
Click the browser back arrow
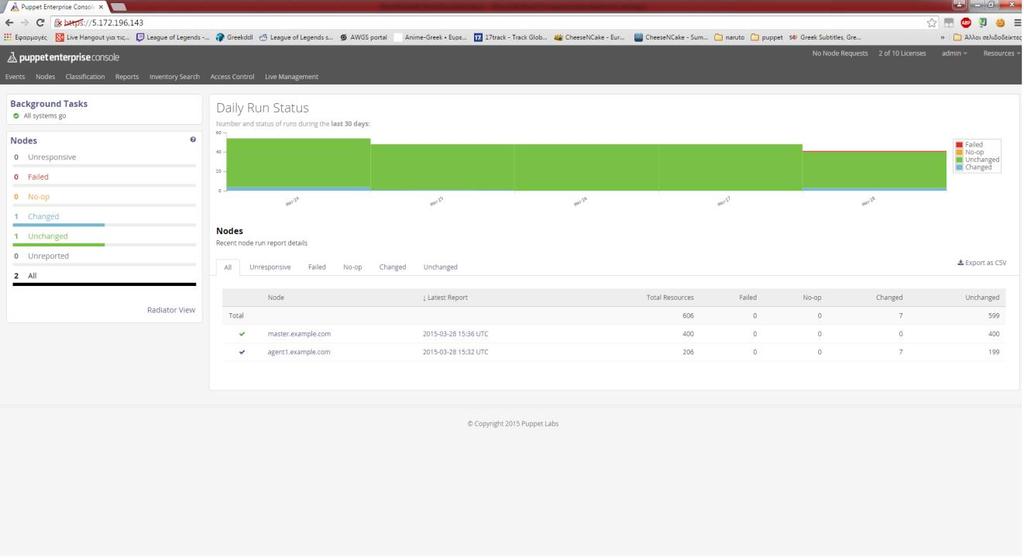[x=9, y=22]
